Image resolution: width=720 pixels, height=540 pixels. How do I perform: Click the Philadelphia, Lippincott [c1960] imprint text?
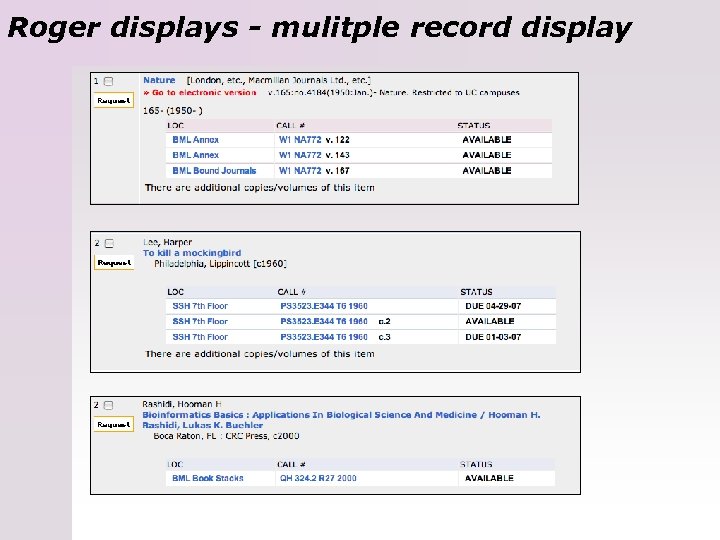(220, 264)
